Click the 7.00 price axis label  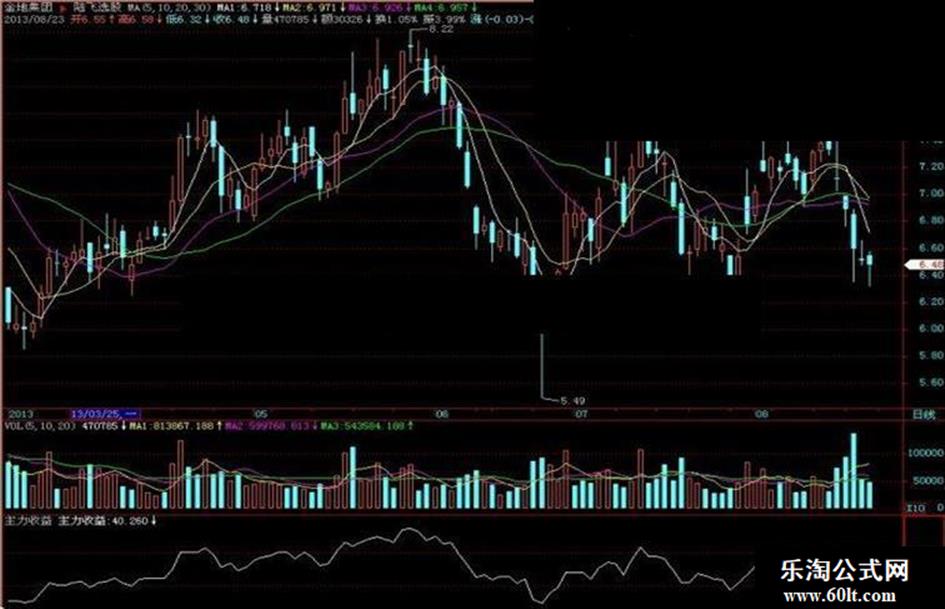tap(931, 194)
